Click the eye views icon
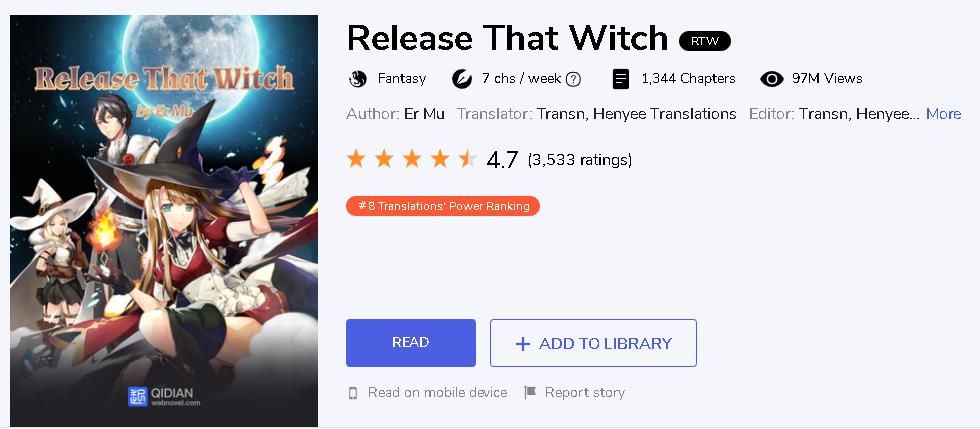 tap(772, 79)
